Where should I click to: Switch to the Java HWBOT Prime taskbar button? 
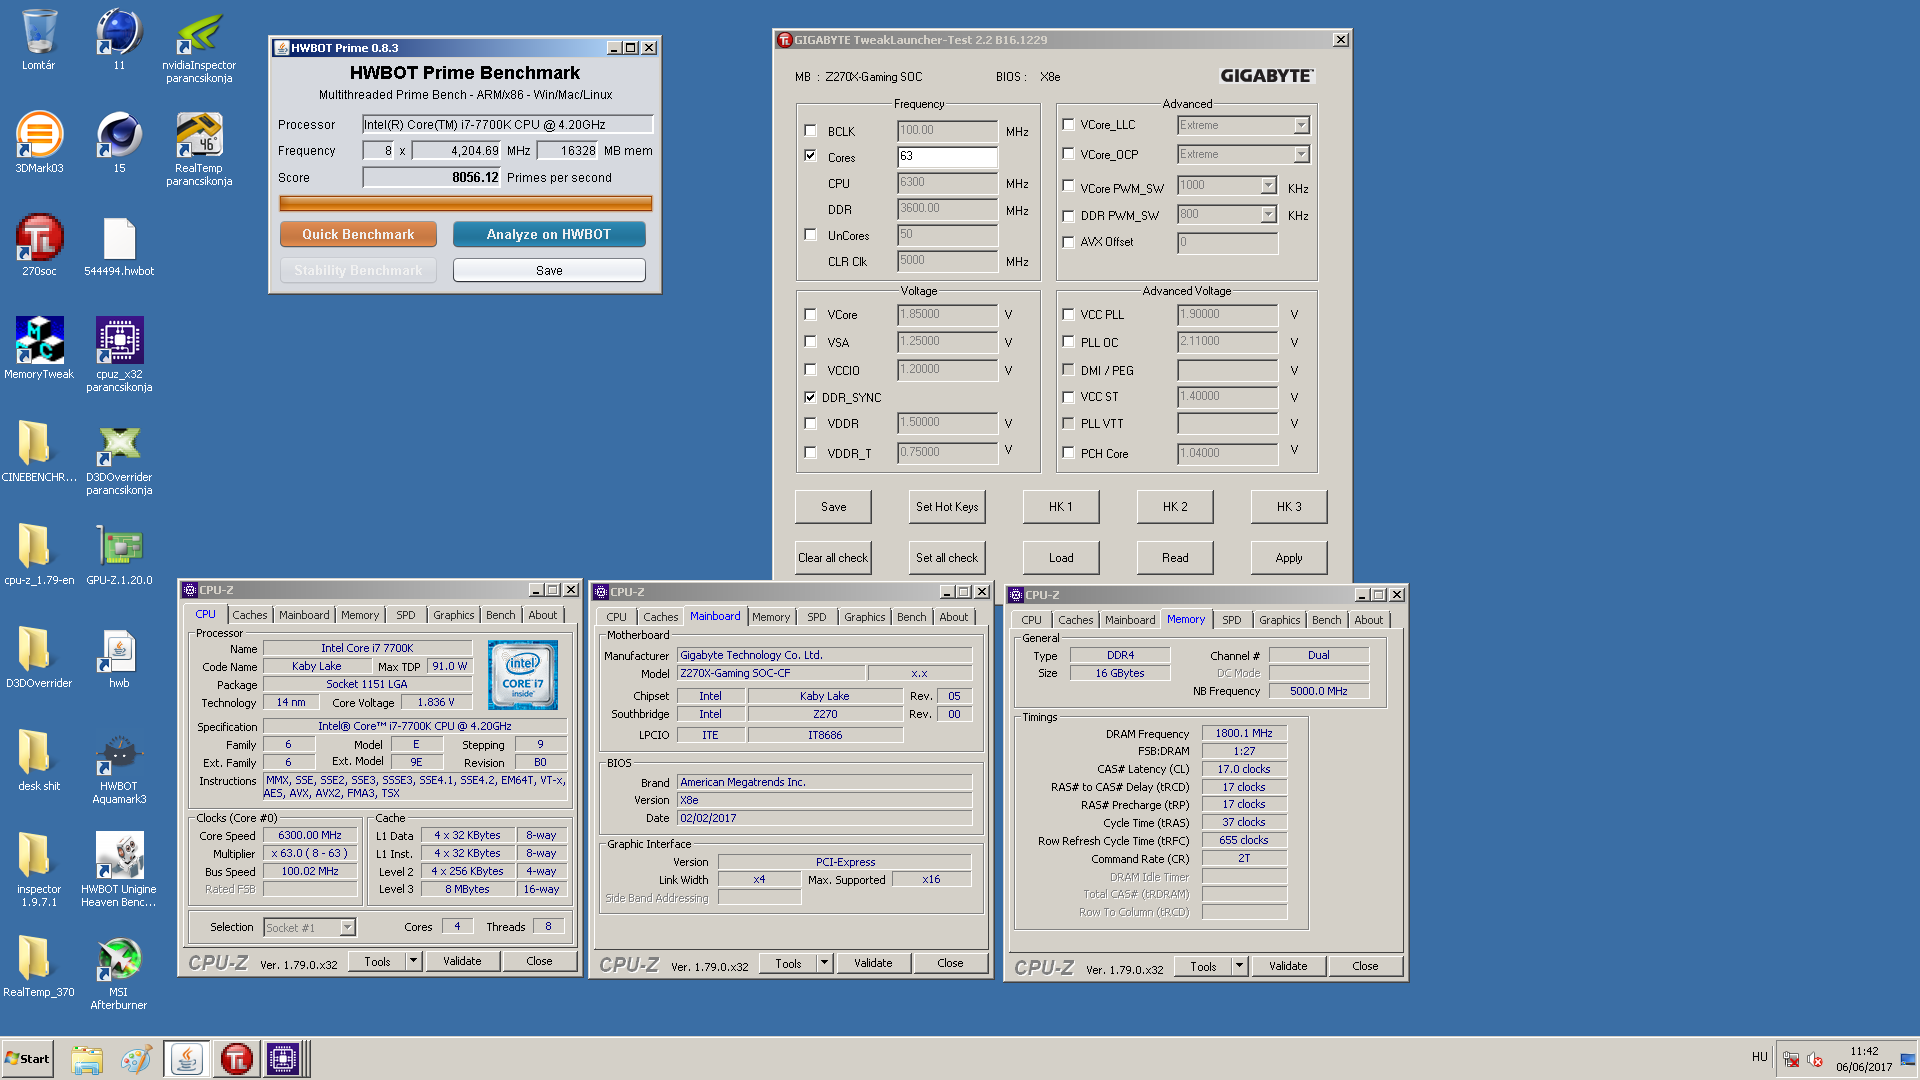click(x=186, y=1059)
